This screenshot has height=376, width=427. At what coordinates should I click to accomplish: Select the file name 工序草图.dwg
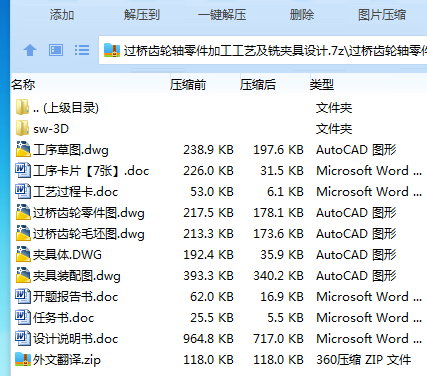pos(71,150)
